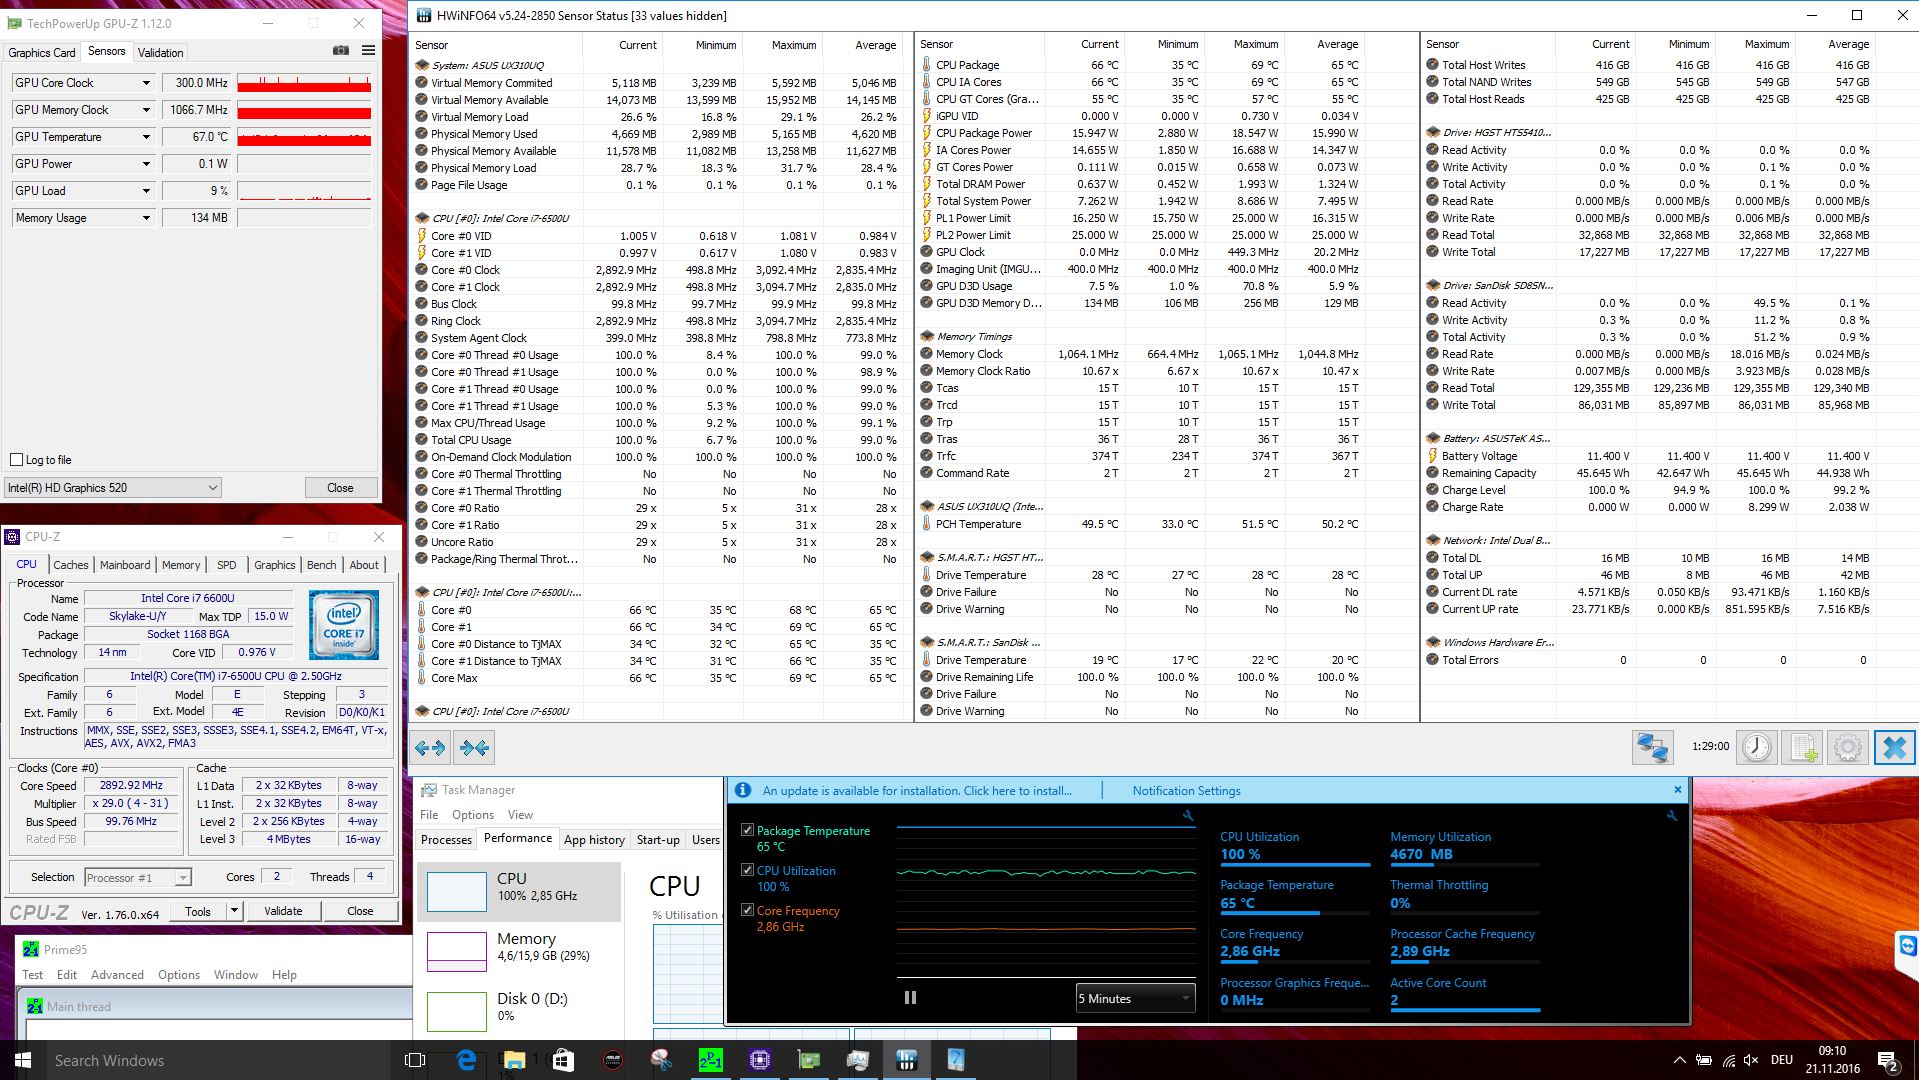
Task: Switch to Validation tab in GPU-Z
Action: pyautogui.click(x=161, y=53)
